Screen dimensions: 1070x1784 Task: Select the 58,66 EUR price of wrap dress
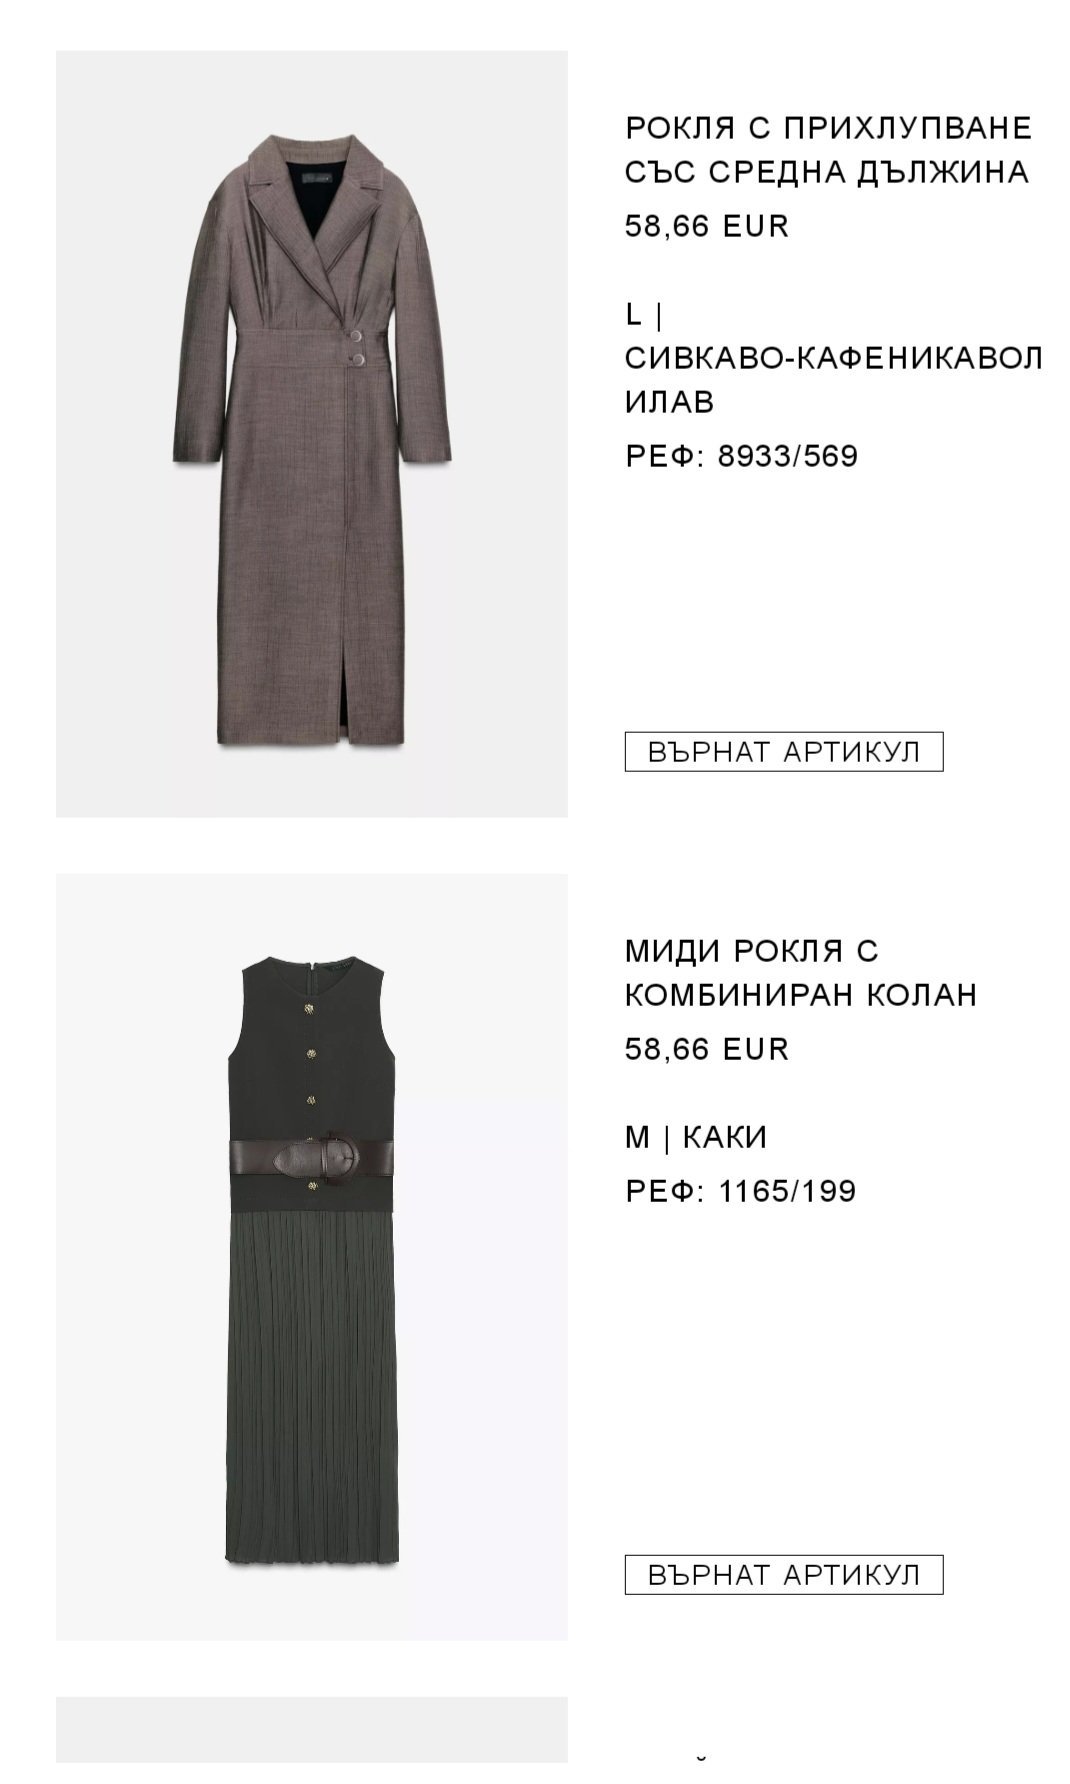pos(707,226)
